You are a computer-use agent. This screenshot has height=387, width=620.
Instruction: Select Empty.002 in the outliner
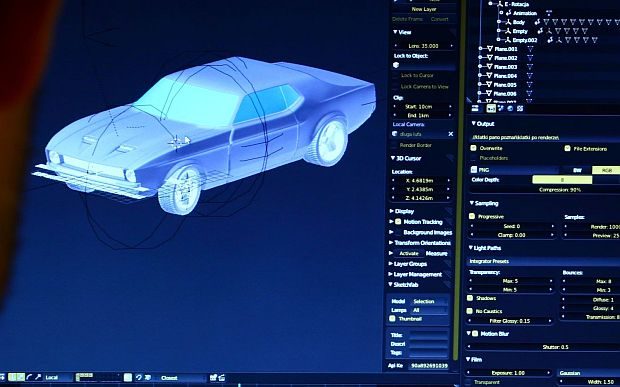(524, 40)
